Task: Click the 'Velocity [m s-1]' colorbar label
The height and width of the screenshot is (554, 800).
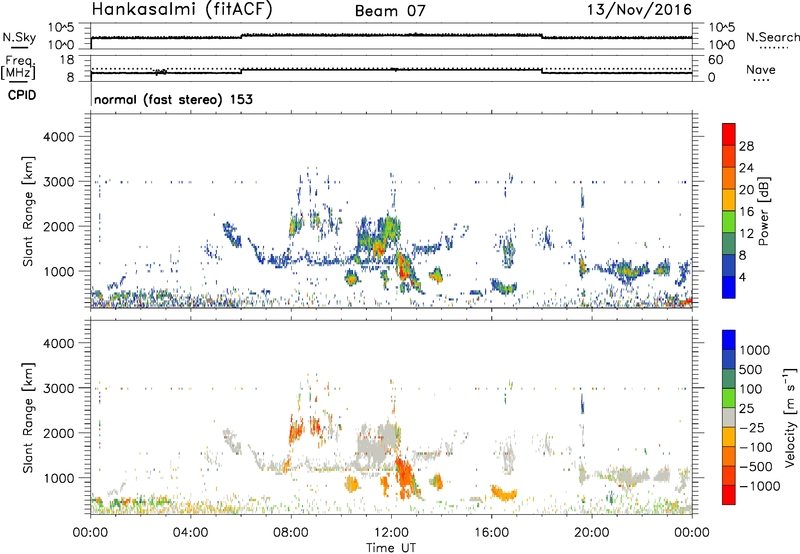Action: coord(790,417)
